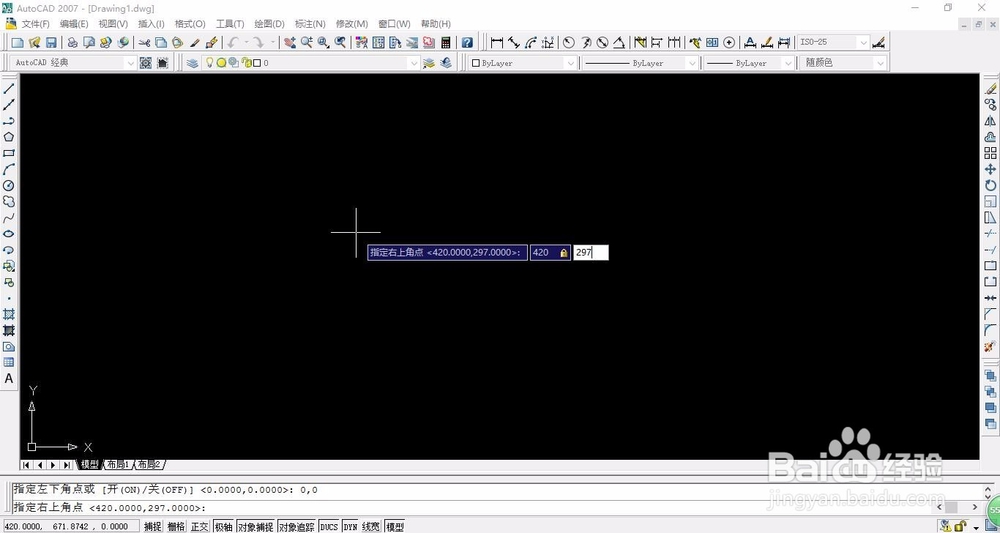Select the Array tool in Modify toolbar

coord(990,153)
